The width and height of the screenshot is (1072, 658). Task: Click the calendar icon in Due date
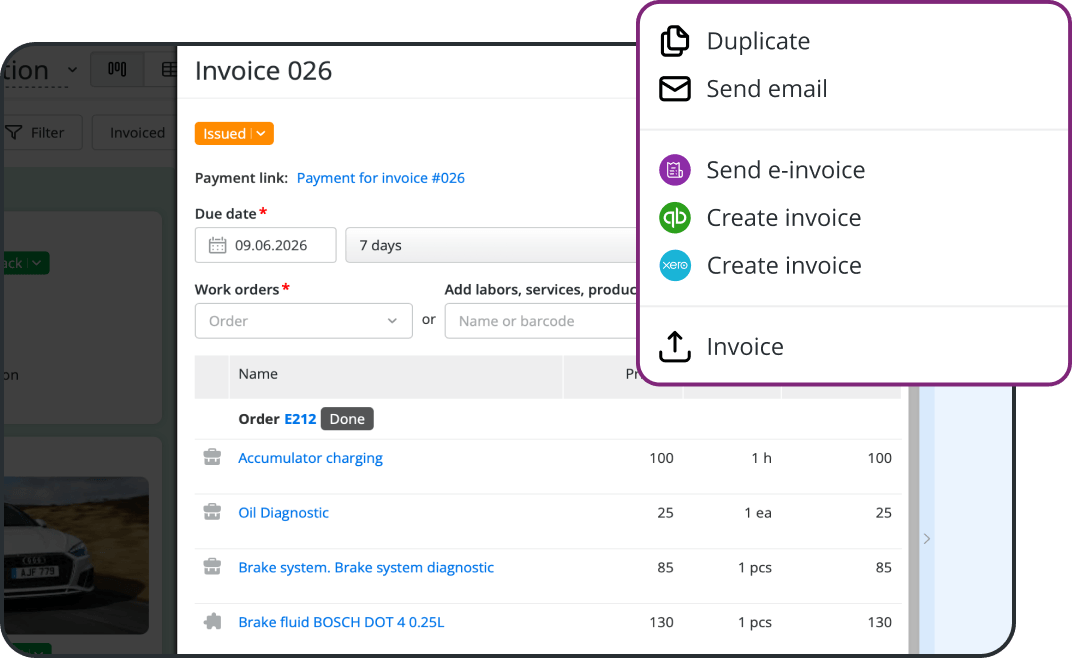pos(217,245)
